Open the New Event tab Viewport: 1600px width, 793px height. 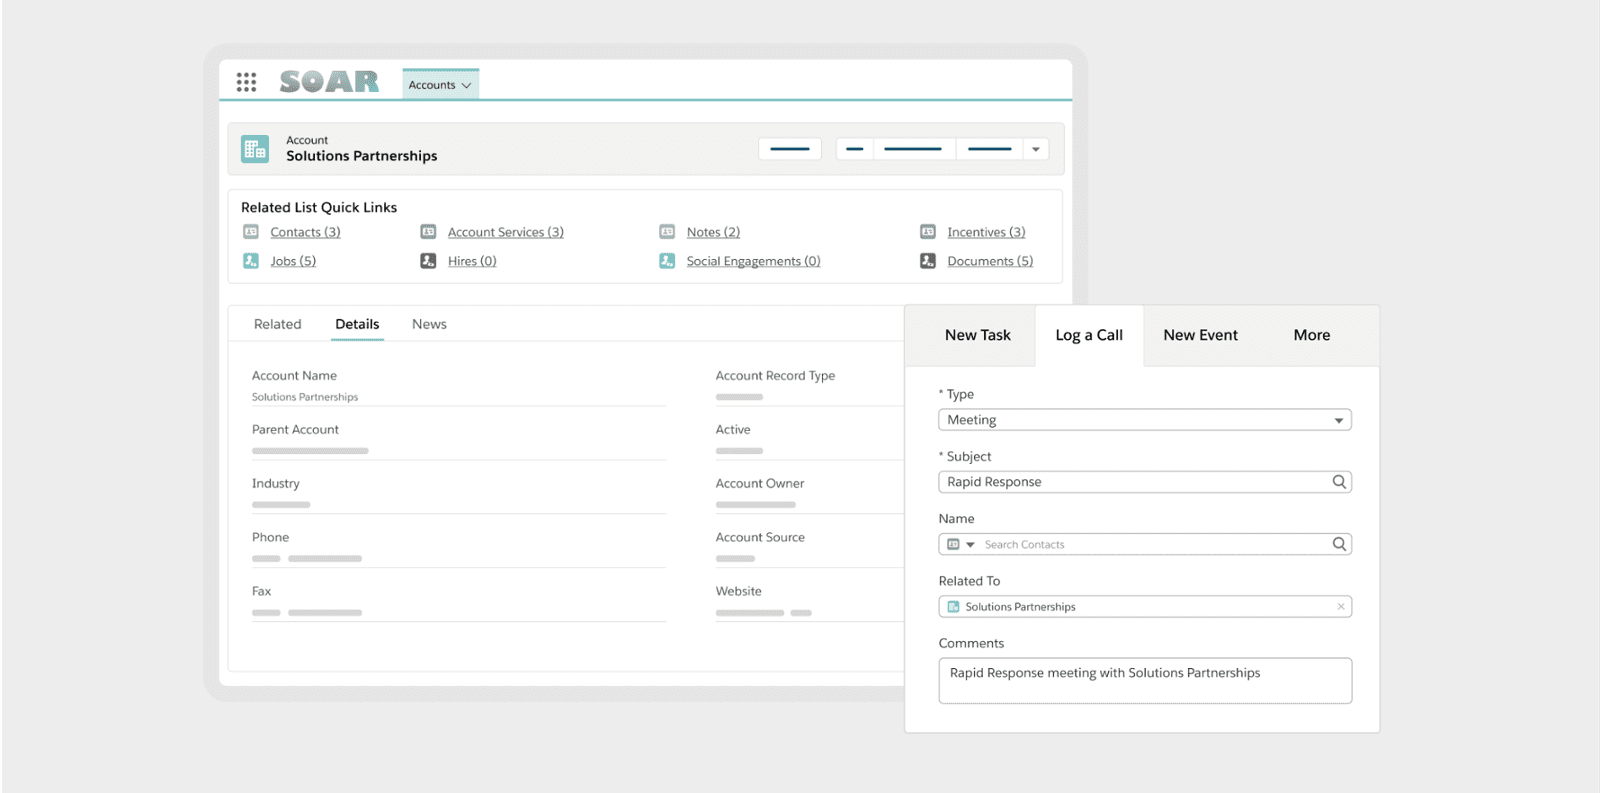pos(1200,335)
